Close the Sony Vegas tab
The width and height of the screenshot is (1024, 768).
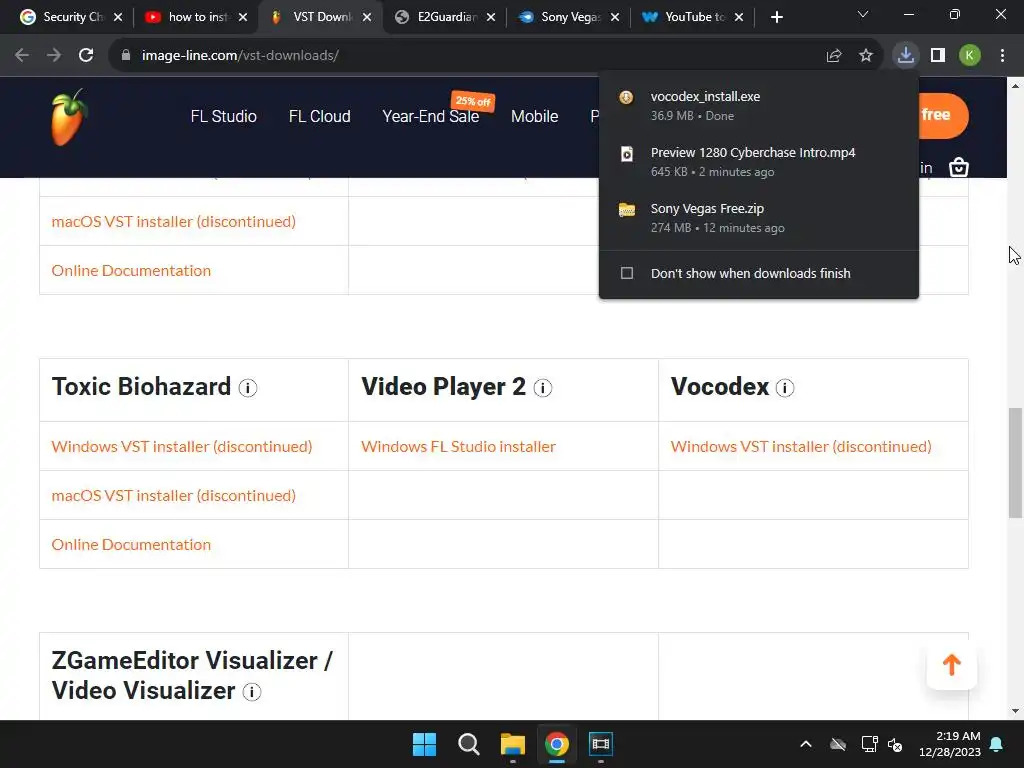click(x=615, y=17)
